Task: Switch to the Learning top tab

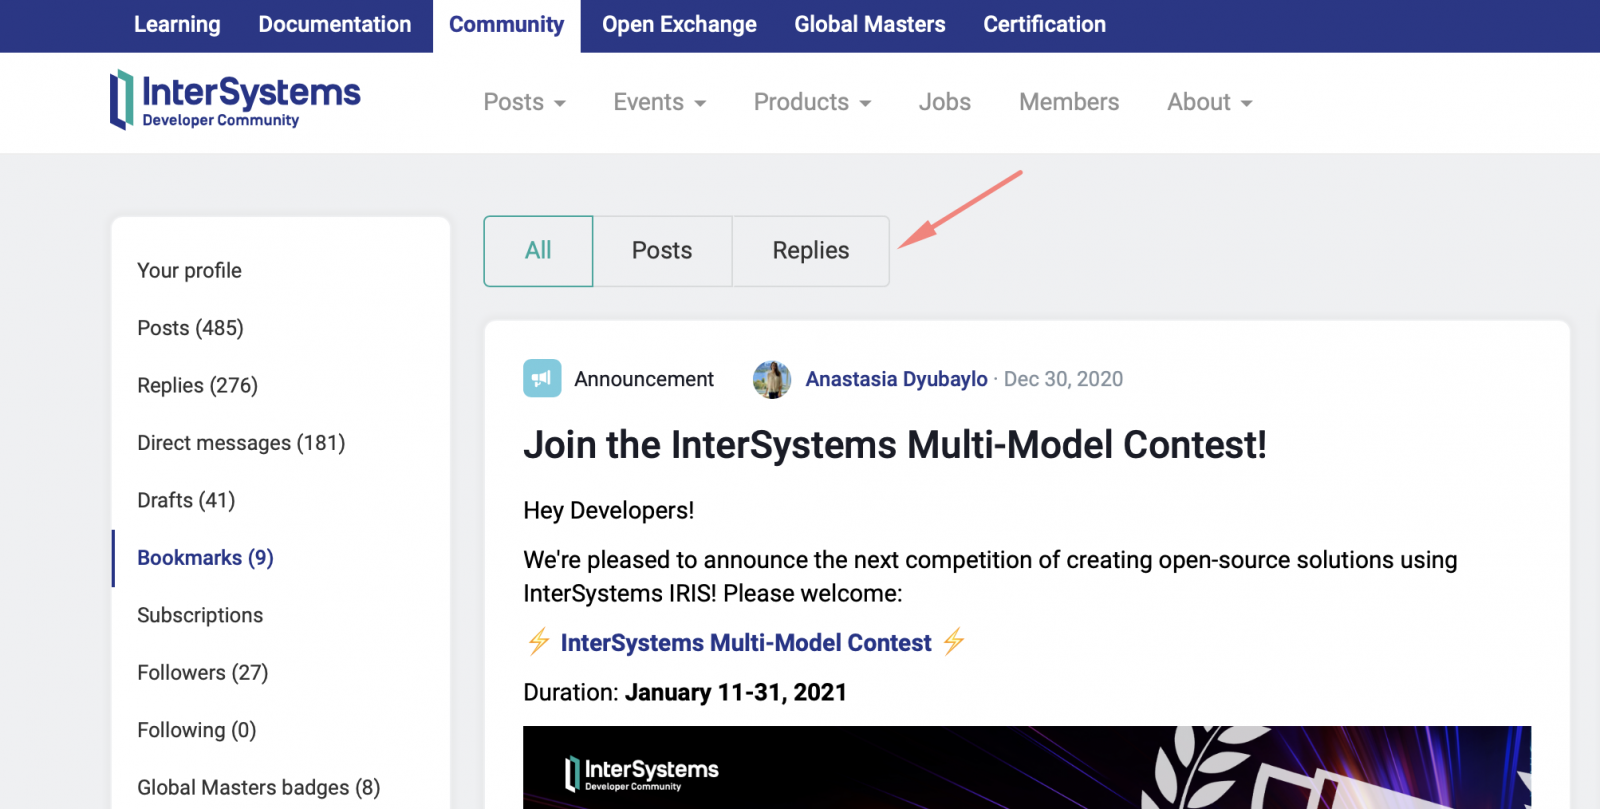Action: [177, 25]
